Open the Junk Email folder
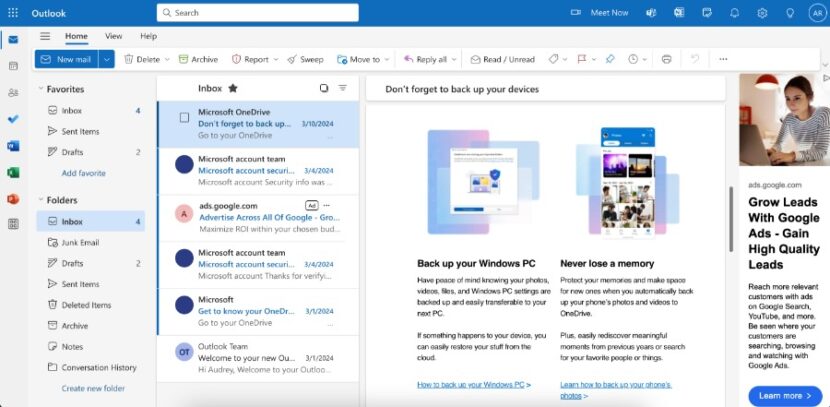 [x=80, y=242]
